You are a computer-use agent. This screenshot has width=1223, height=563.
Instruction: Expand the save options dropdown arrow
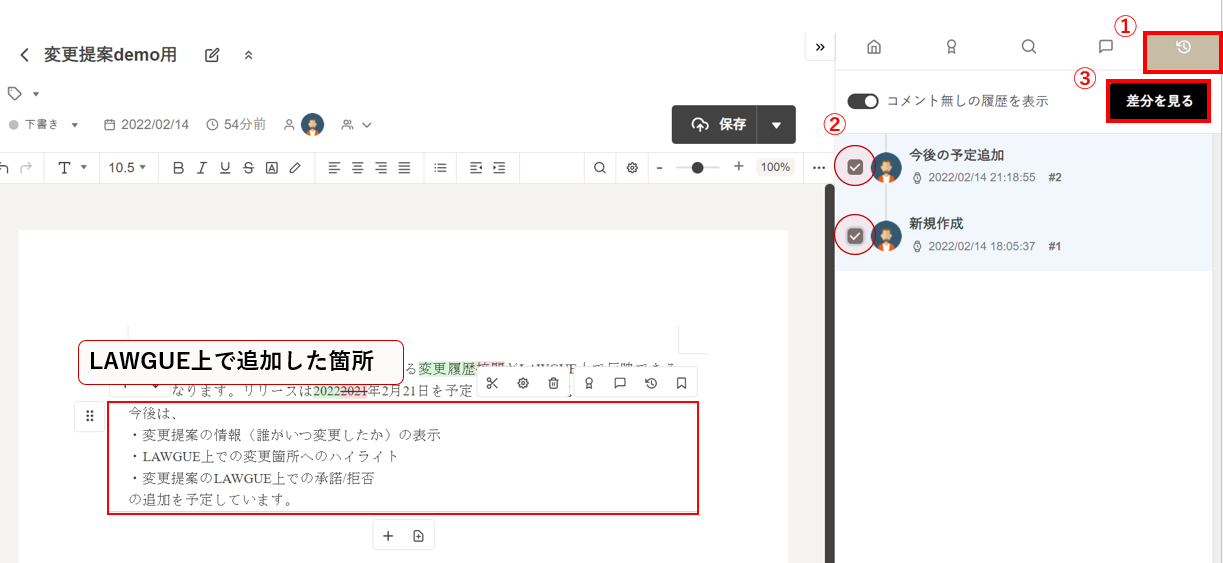click(x=776, y=125)
